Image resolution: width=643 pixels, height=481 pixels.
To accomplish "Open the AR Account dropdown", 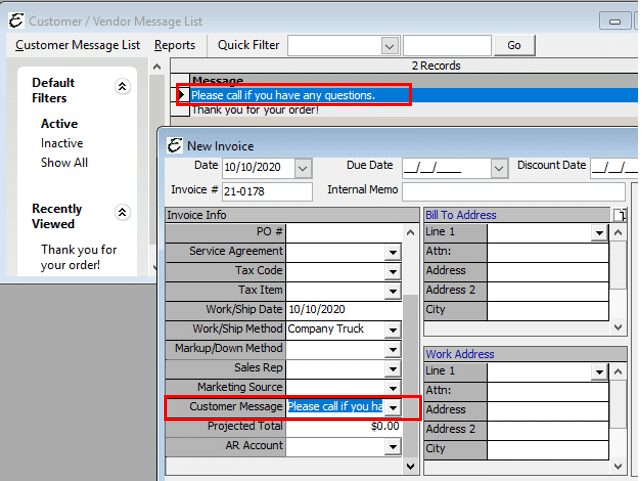I will click(393, 447).
